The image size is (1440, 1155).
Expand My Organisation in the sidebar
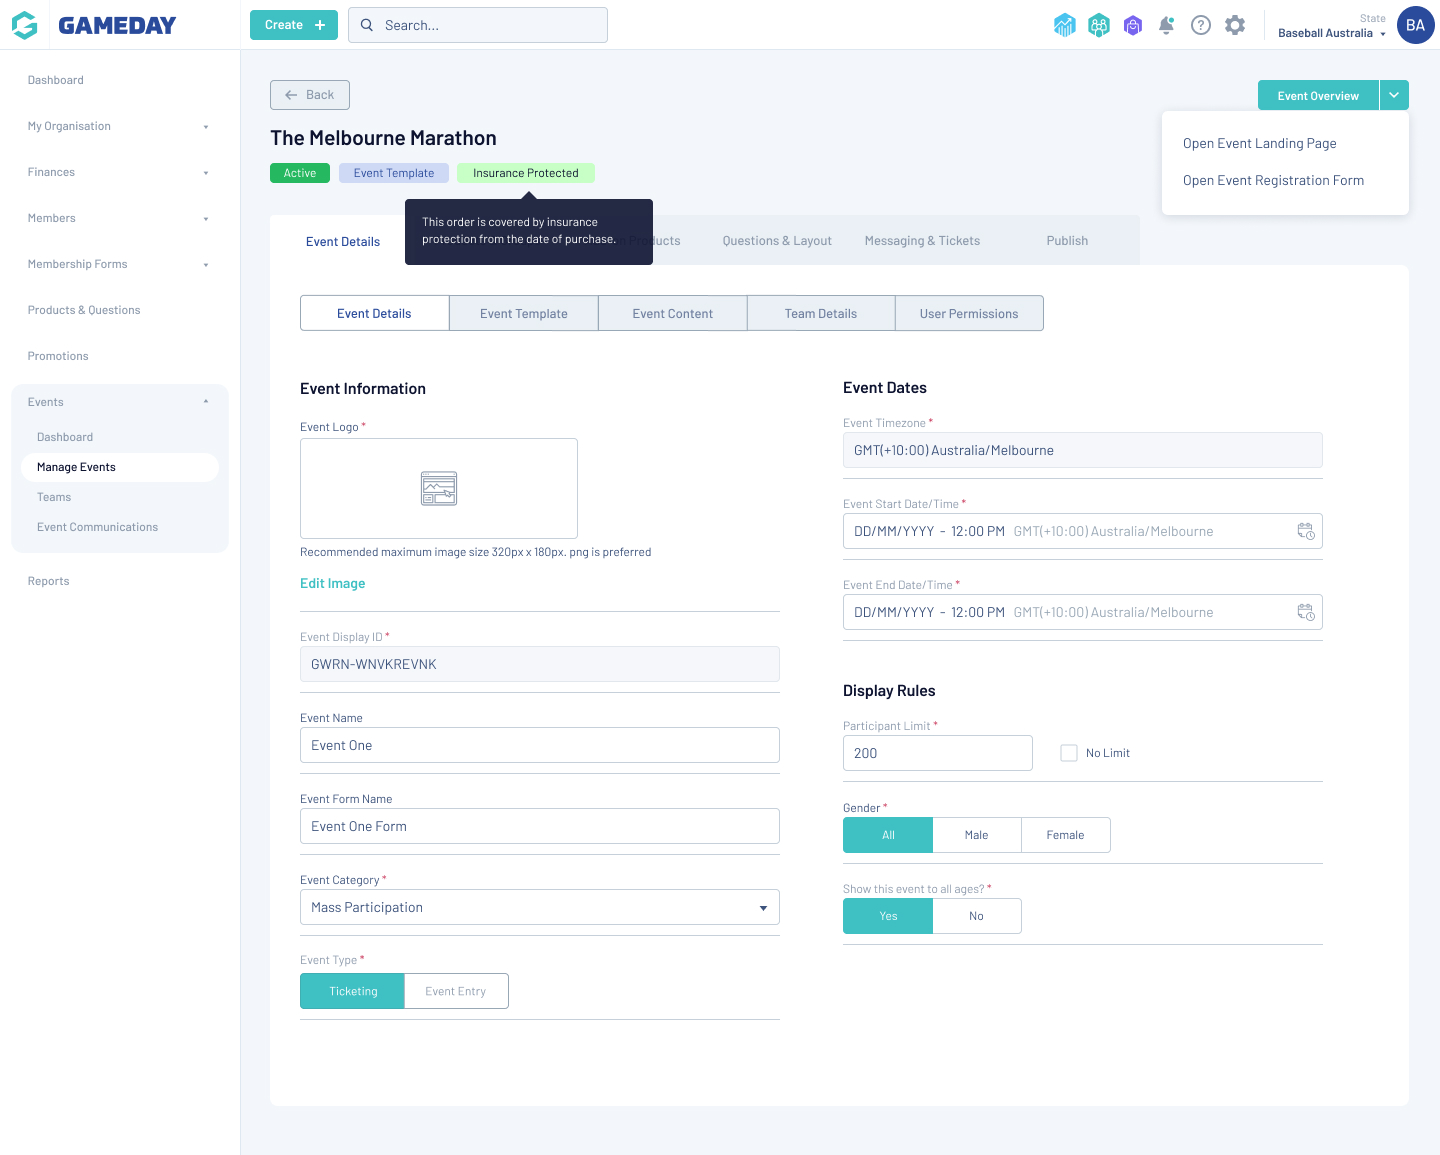[x=118, y=126]
